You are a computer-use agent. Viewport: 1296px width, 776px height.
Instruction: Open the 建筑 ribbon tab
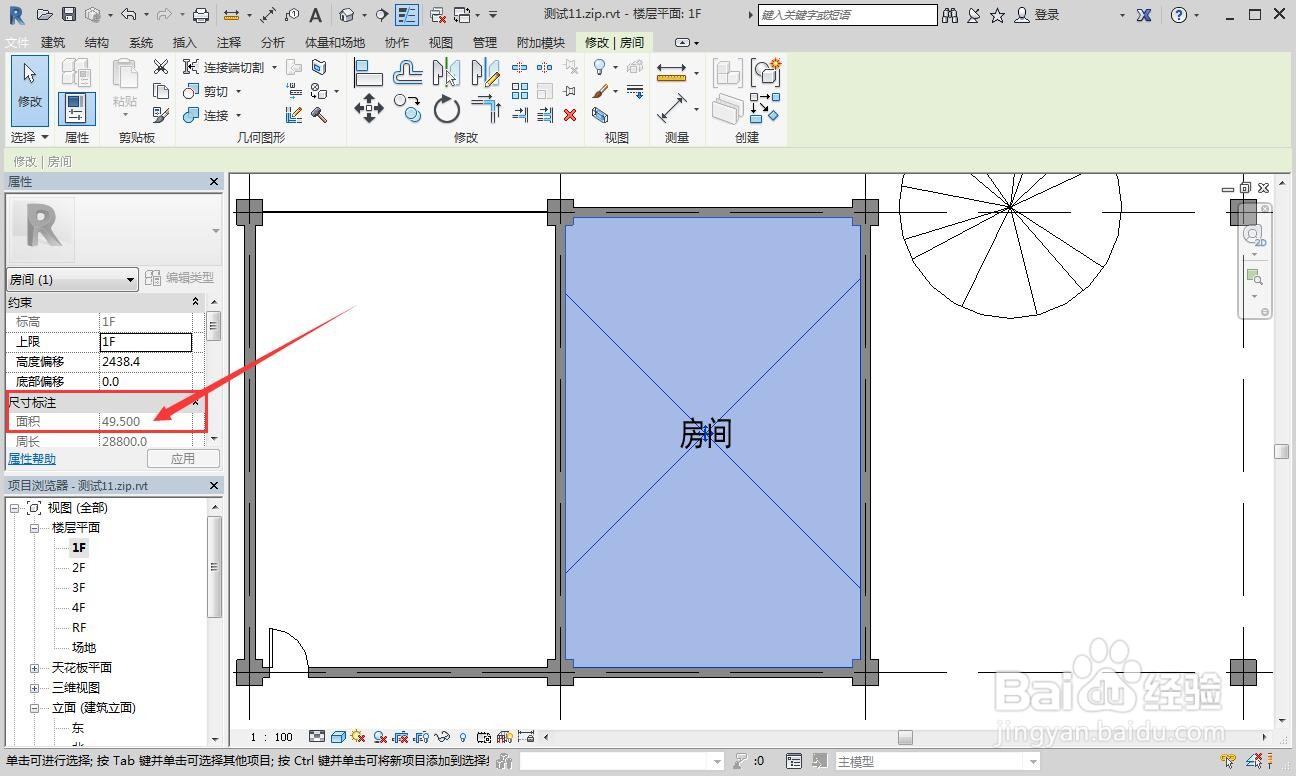pos(53,43)
